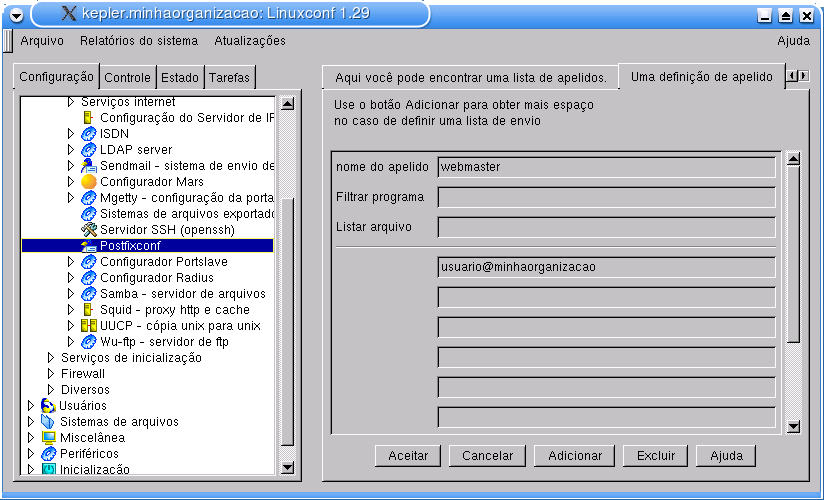Expand the Diversos node
This screenshot has width=824, height=500.
tap(51, 390)
